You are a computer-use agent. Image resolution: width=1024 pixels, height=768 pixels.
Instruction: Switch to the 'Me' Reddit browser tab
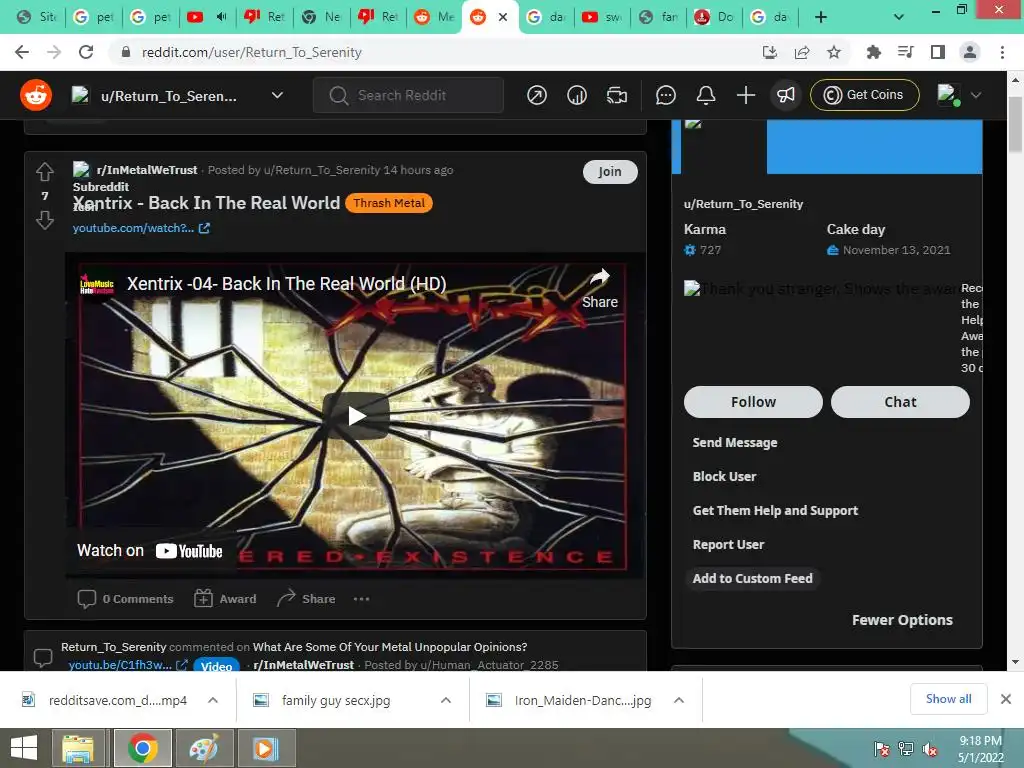point(434,17)
